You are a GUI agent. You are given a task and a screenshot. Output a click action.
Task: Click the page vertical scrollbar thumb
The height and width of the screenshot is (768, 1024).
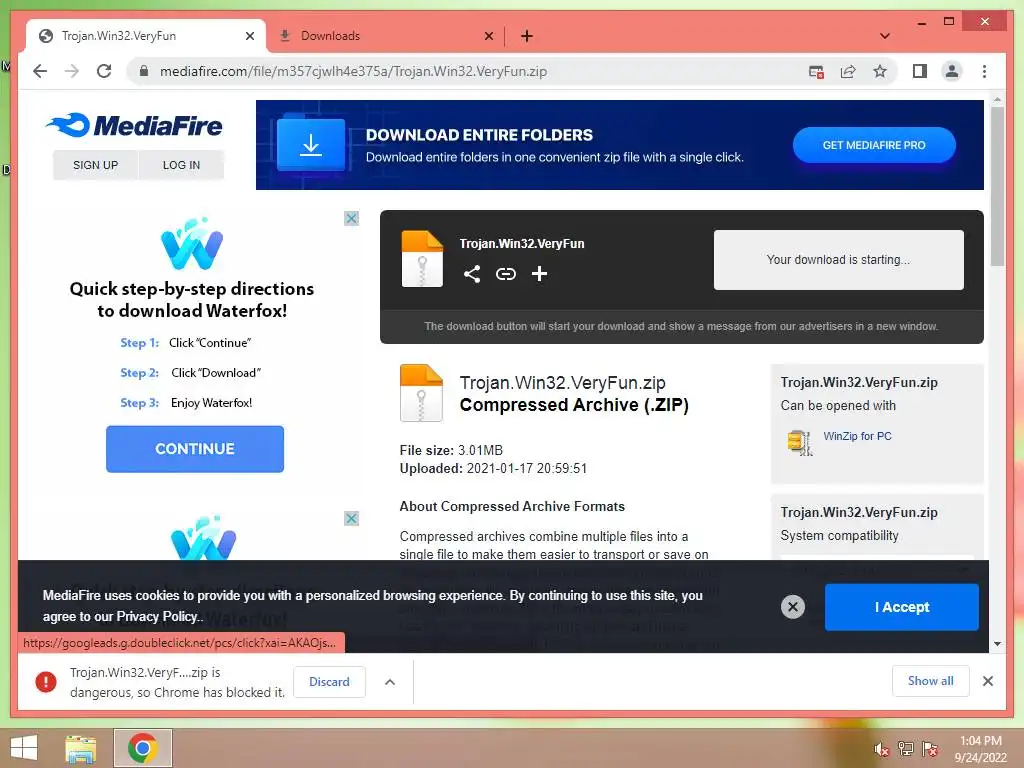(997, 186)
